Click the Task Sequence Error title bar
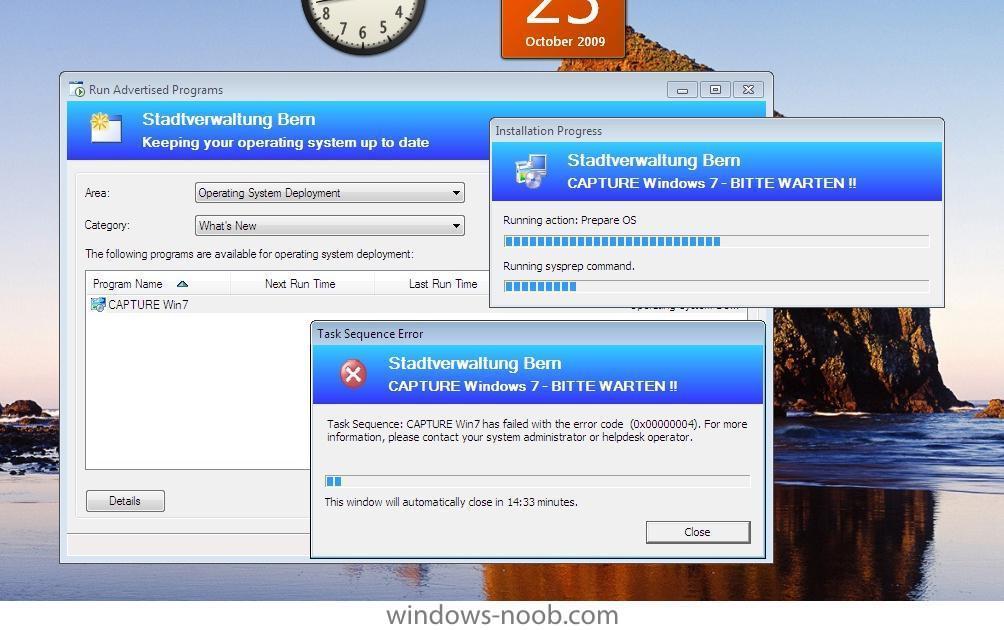 pyautogui.click(x=538, y=334)
